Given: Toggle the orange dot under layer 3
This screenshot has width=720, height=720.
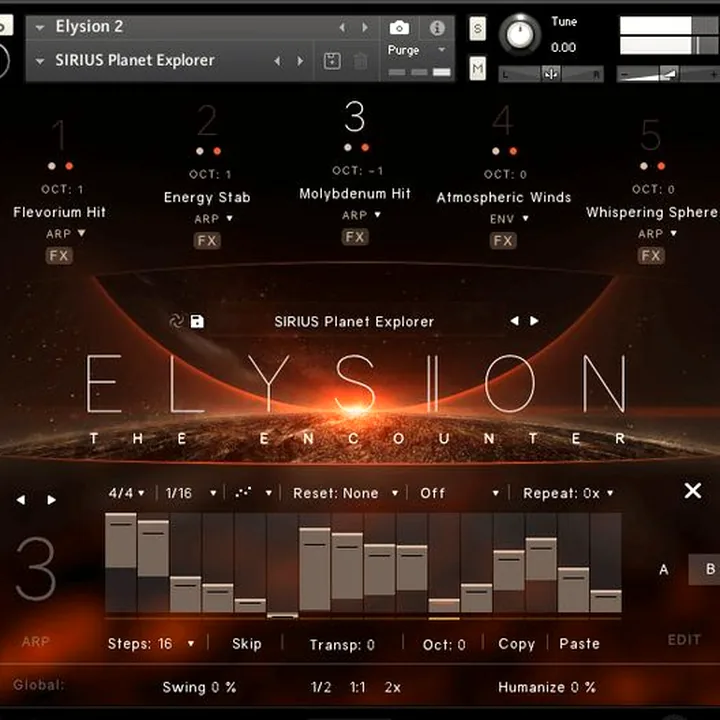Looking at the screenshot, I should (x=365, y=147).
